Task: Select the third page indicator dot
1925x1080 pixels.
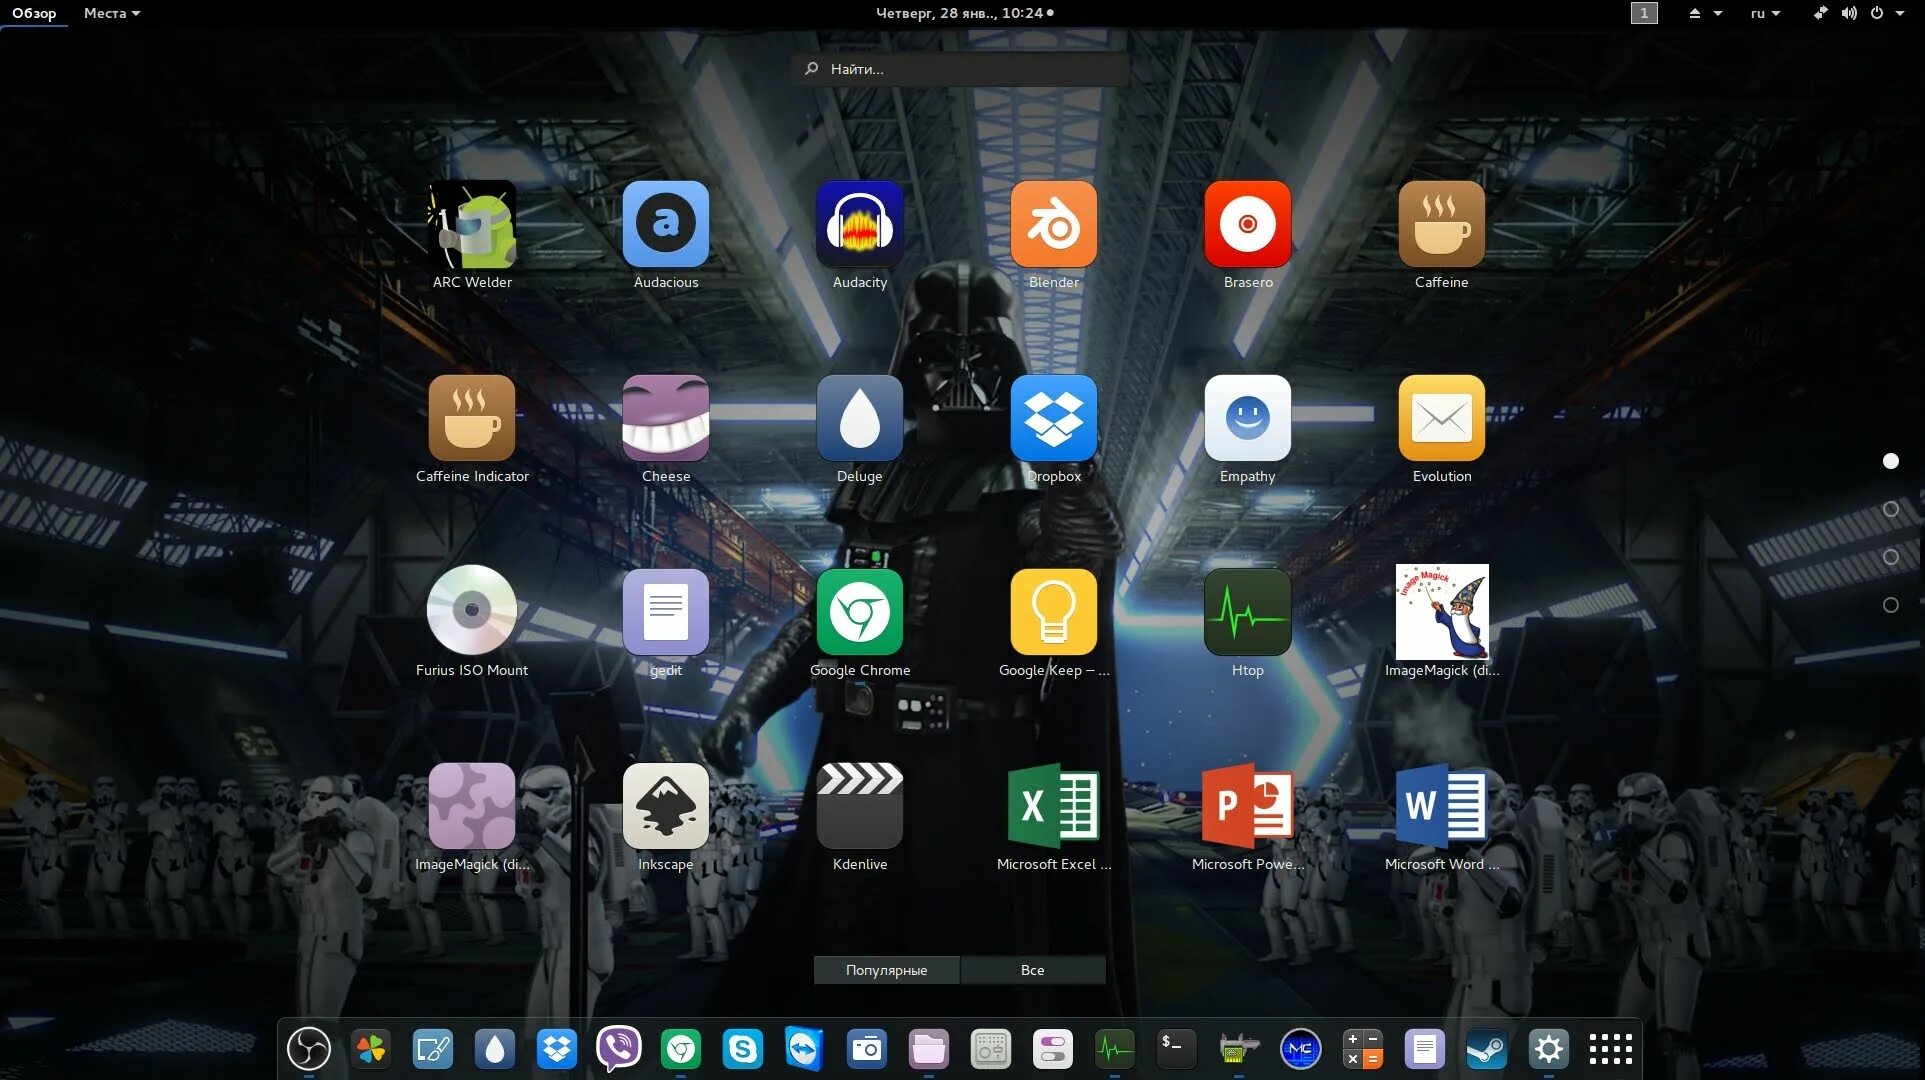Action: click(1890, 557)
